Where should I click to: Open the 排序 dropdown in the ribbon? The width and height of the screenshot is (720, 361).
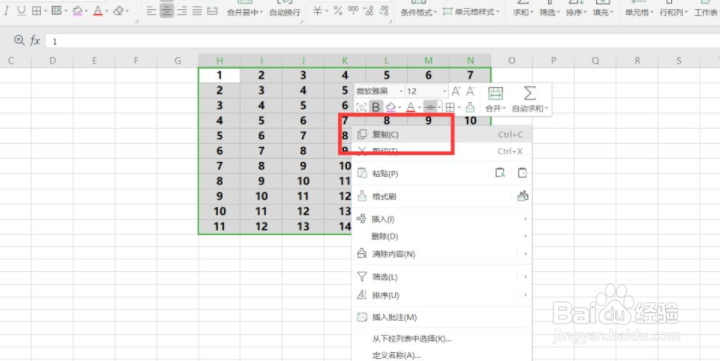[576, 12]
